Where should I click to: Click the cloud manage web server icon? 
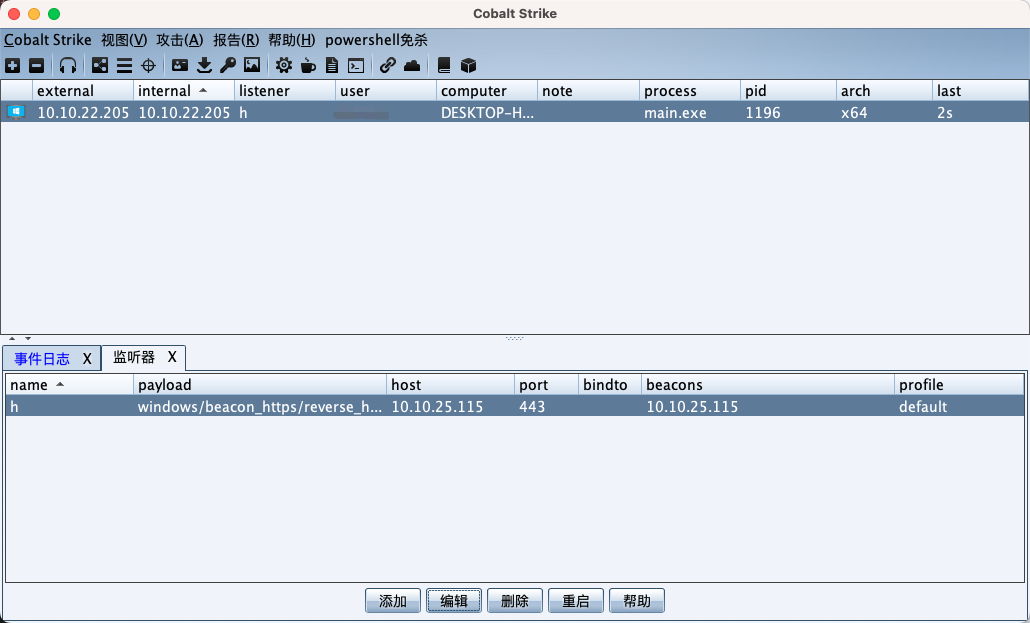412,65
